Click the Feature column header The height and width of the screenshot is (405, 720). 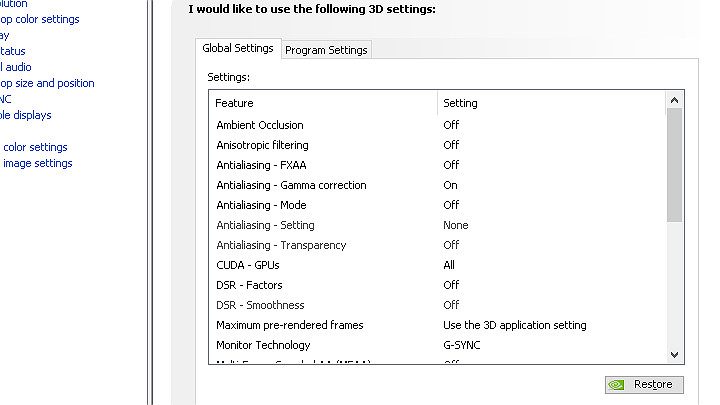coord(235,103)
